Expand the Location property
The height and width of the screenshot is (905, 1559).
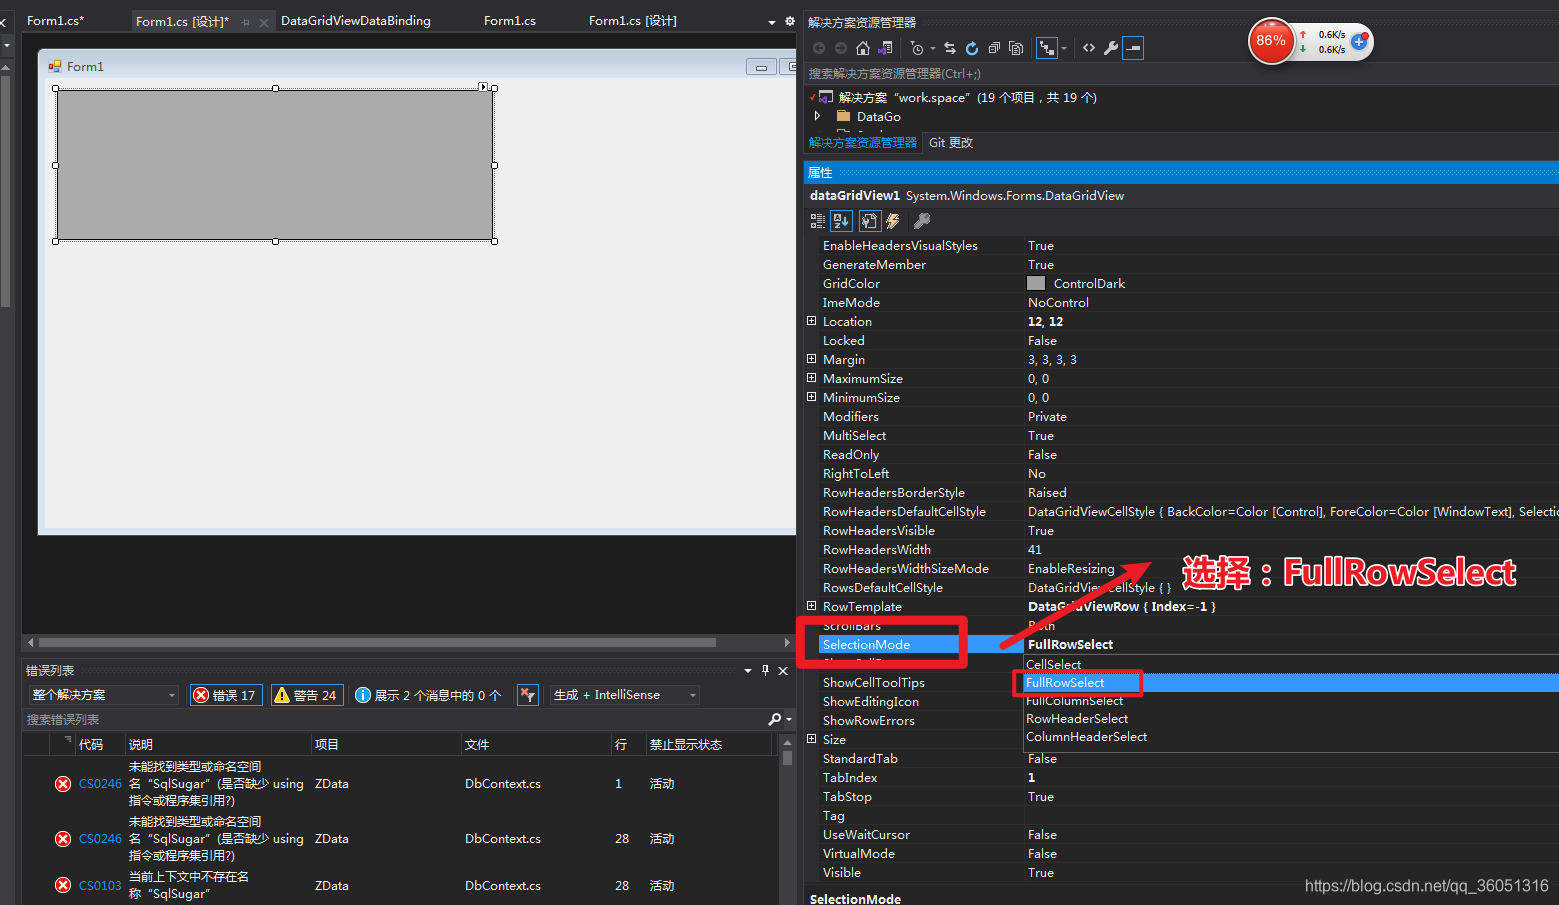coord(812,321)
